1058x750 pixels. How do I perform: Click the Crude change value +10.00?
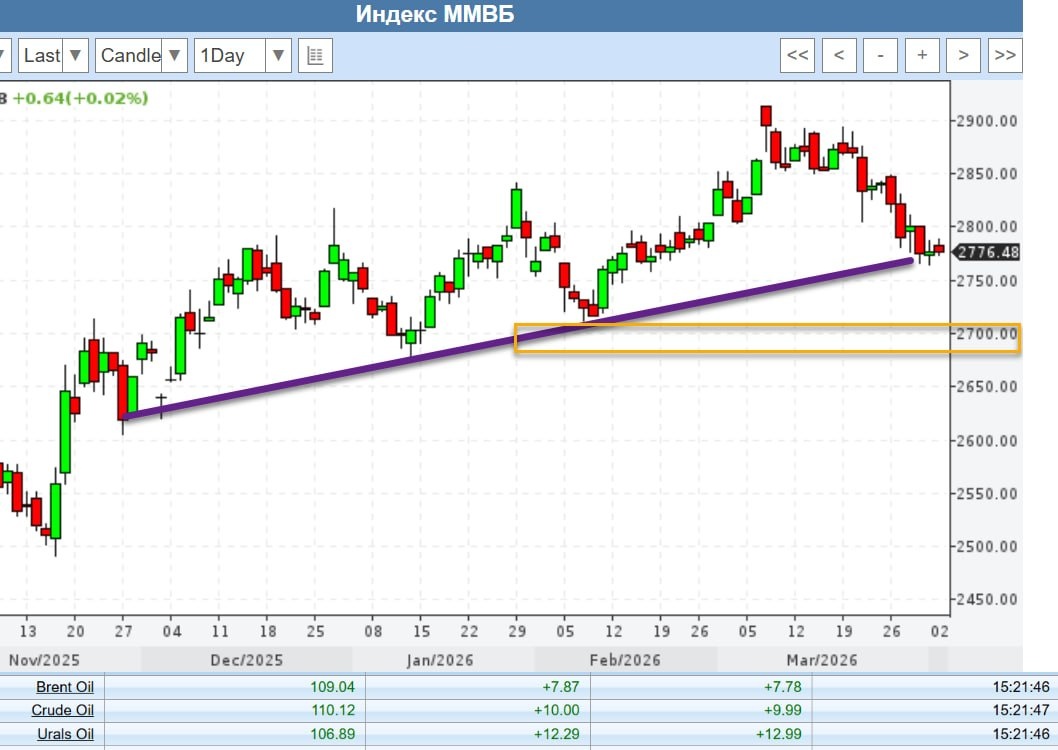[557, 710]
